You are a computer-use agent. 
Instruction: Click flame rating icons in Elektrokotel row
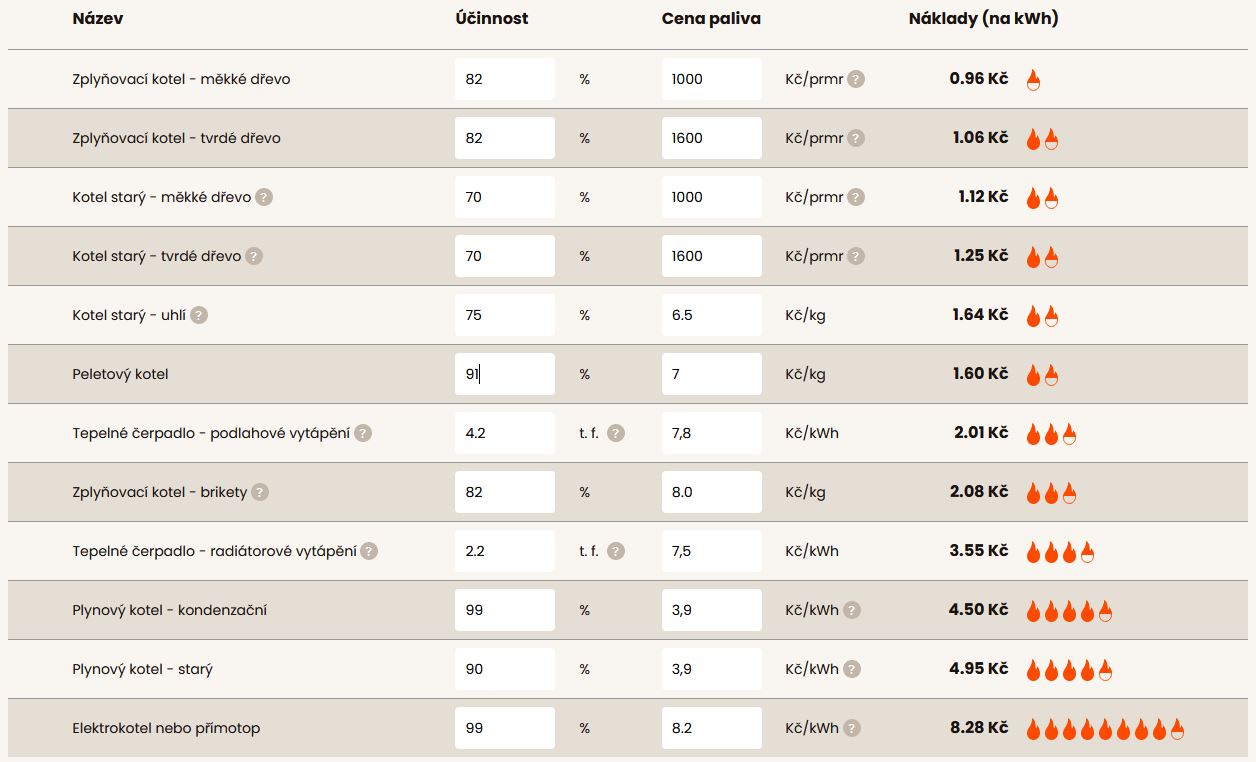(x=1104, y=729)
